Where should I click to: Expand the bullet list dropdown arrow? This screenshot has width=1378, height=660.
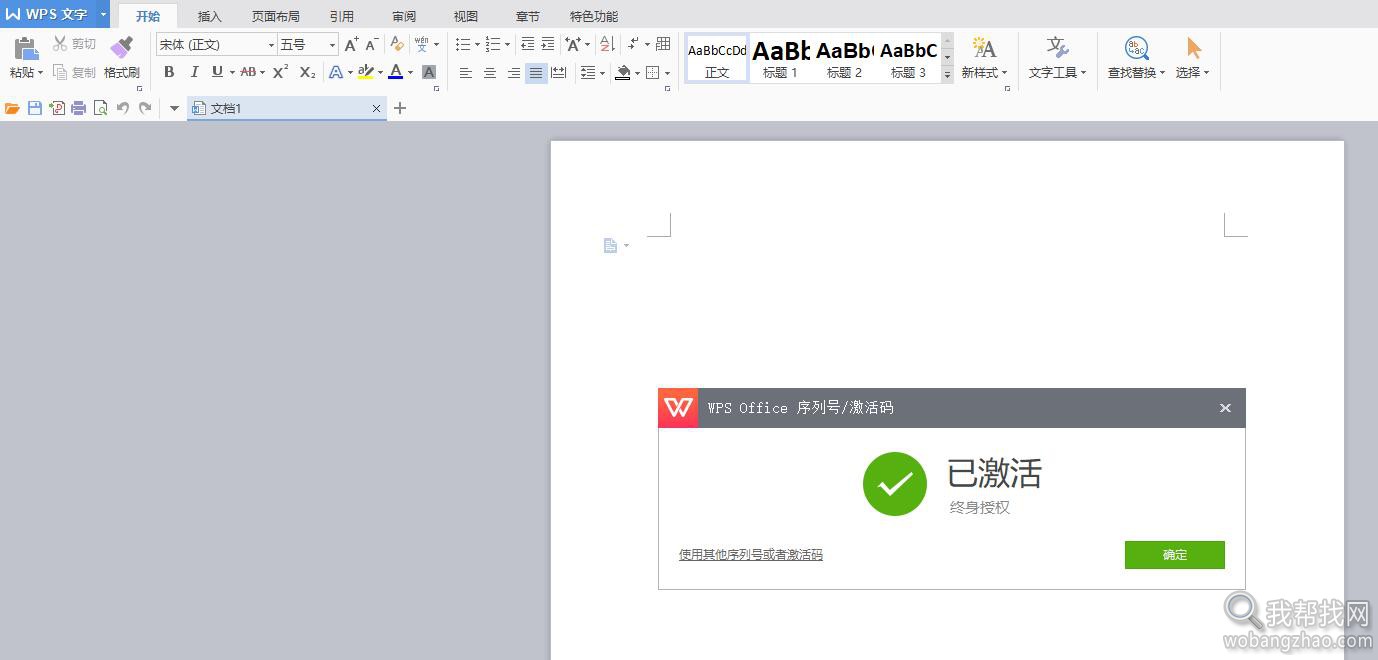tap(477, 45)
